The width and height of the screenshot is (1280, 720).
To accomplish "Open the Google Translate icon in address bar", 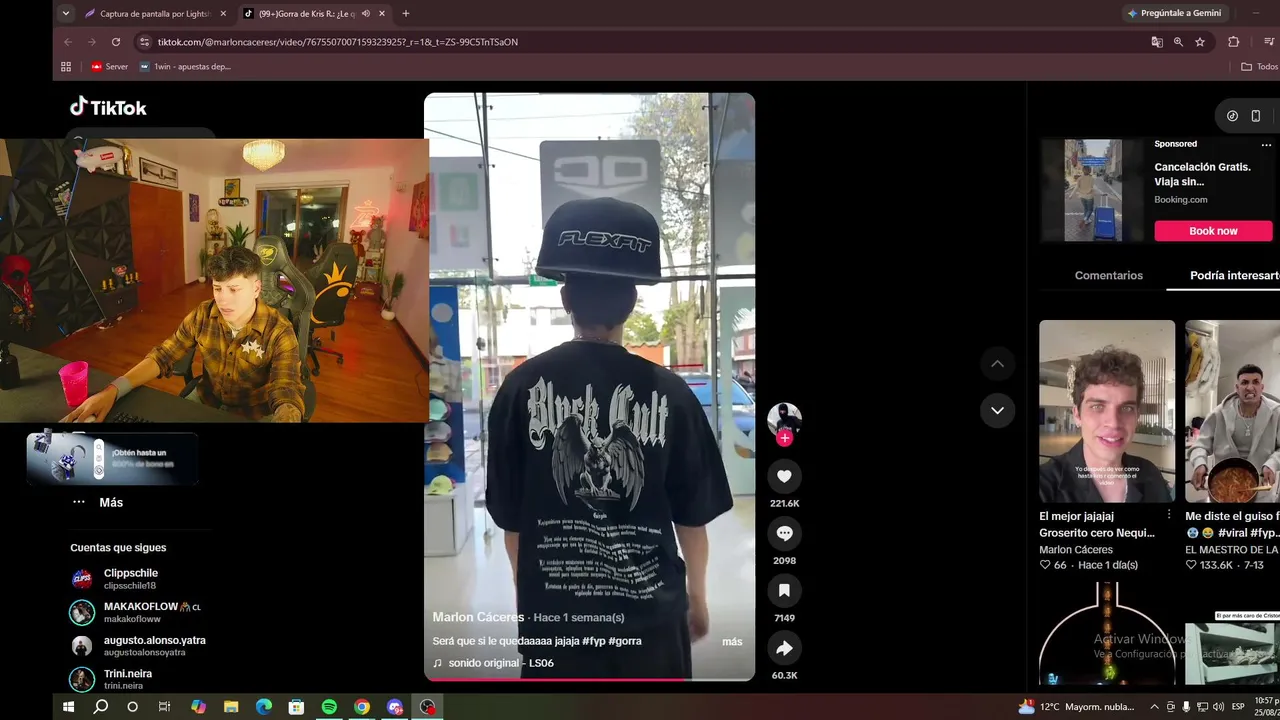I will coord(1157,42).
